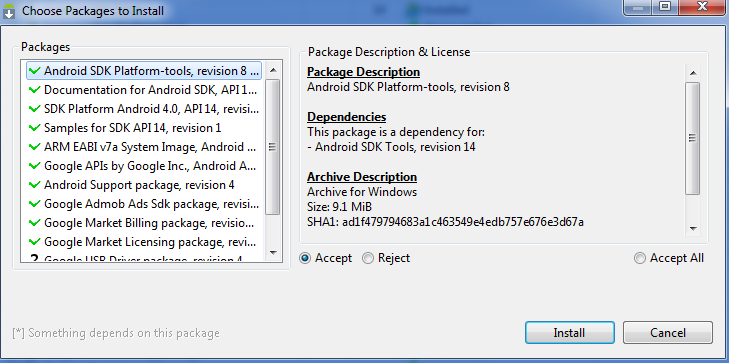Click the Install button
Viewport: 729px width, 363px height.
tap(570, 333)
